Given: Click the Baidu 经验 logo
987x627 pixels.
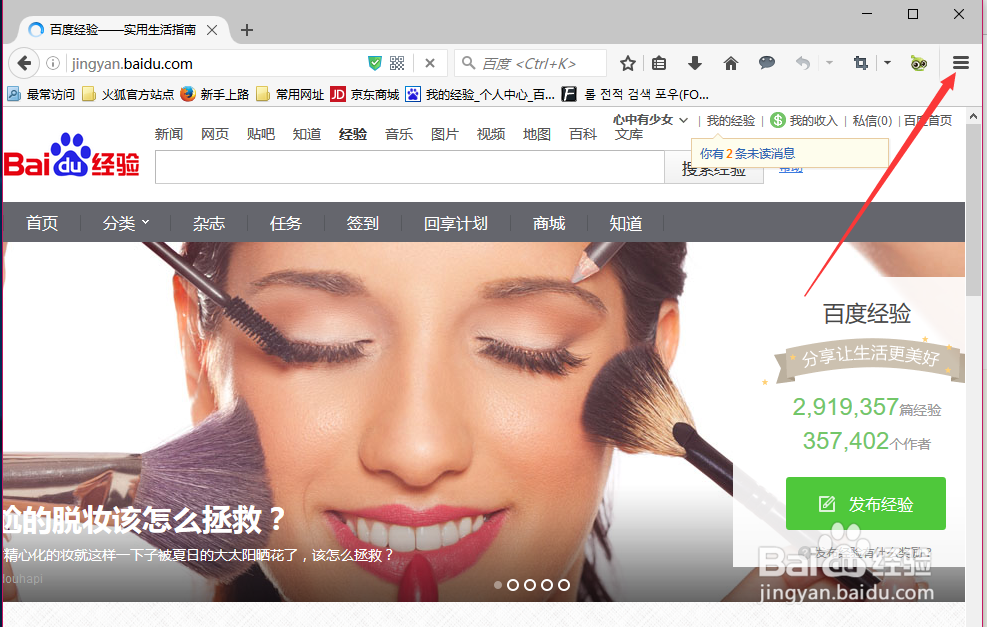Looking at the screenshot, I should point(71,156).
